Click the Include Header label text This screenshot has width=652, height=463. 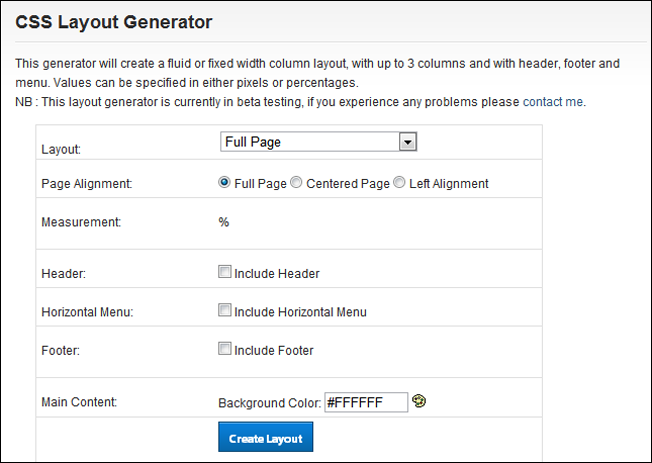(x=277, y=274)
